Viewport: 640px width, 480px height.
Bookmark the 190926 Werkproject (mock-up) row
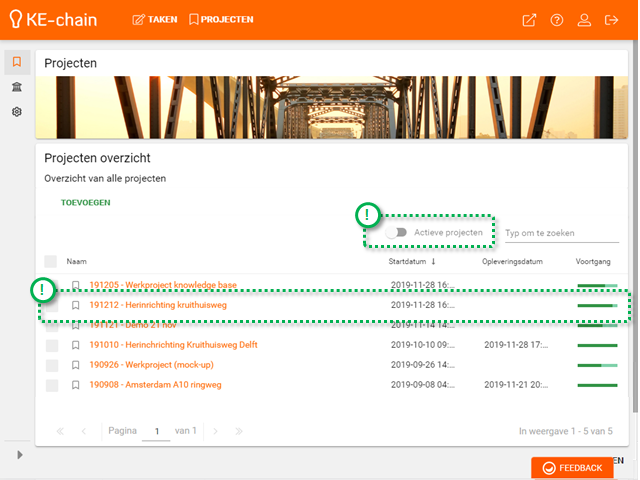76,365
